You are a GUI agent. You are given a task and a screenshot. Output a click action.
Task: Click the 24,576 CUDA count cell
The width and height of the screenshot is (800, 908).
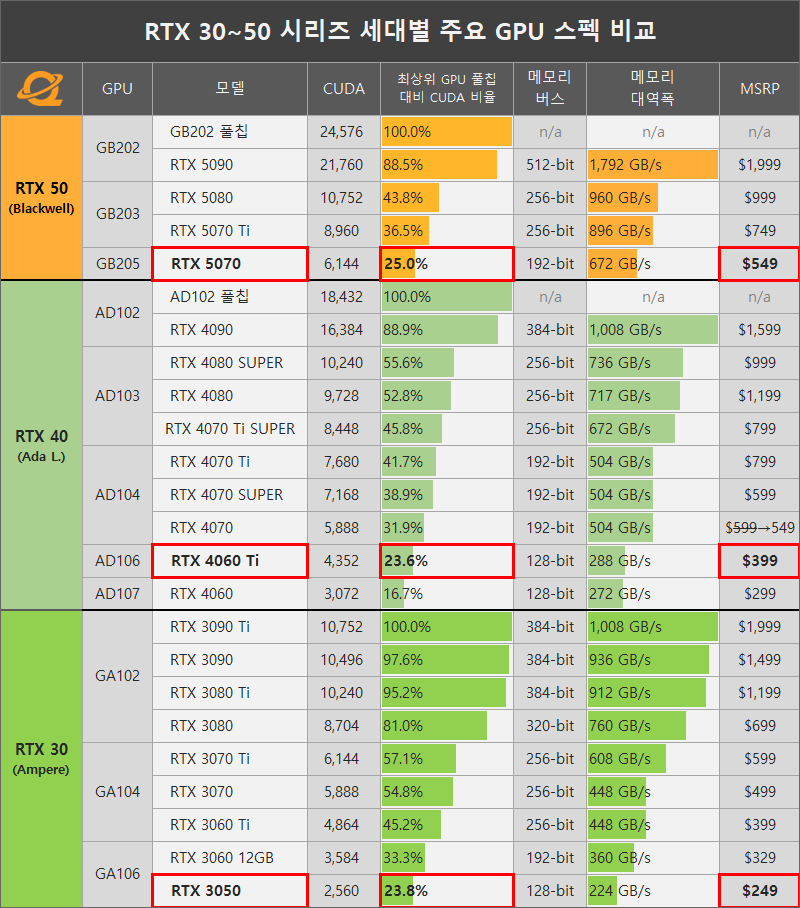(344, 132)
